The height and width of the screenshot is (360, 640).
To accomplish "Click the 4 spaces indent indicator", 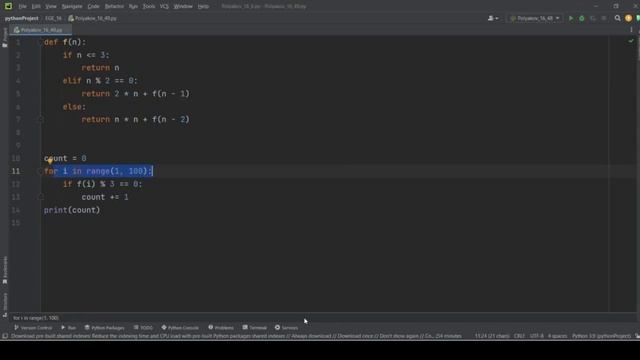I will 557,336.
